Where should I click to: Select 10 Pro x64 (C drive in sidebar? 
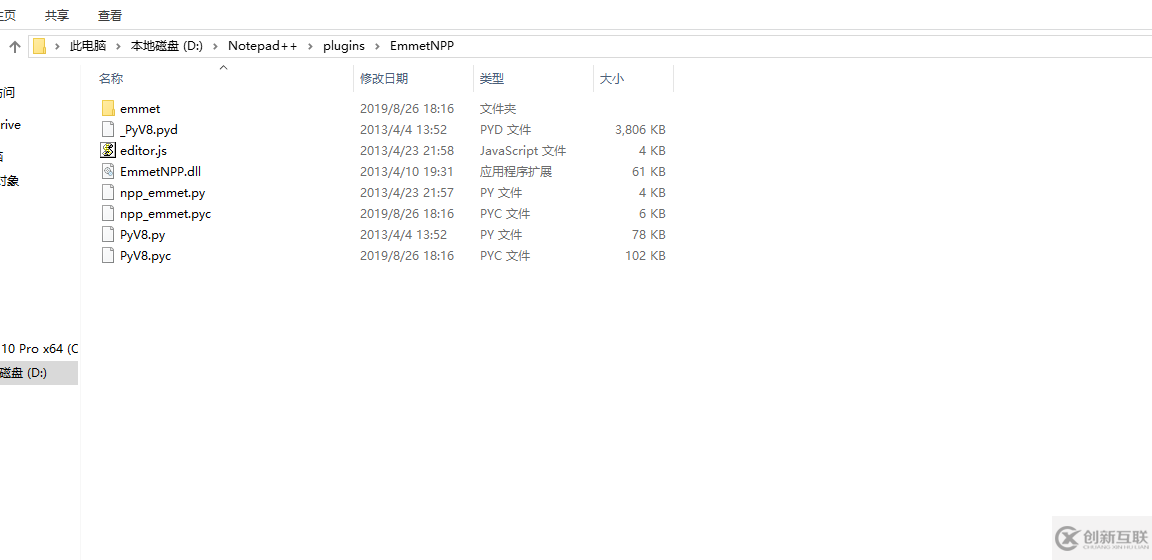tap(39, 348)
